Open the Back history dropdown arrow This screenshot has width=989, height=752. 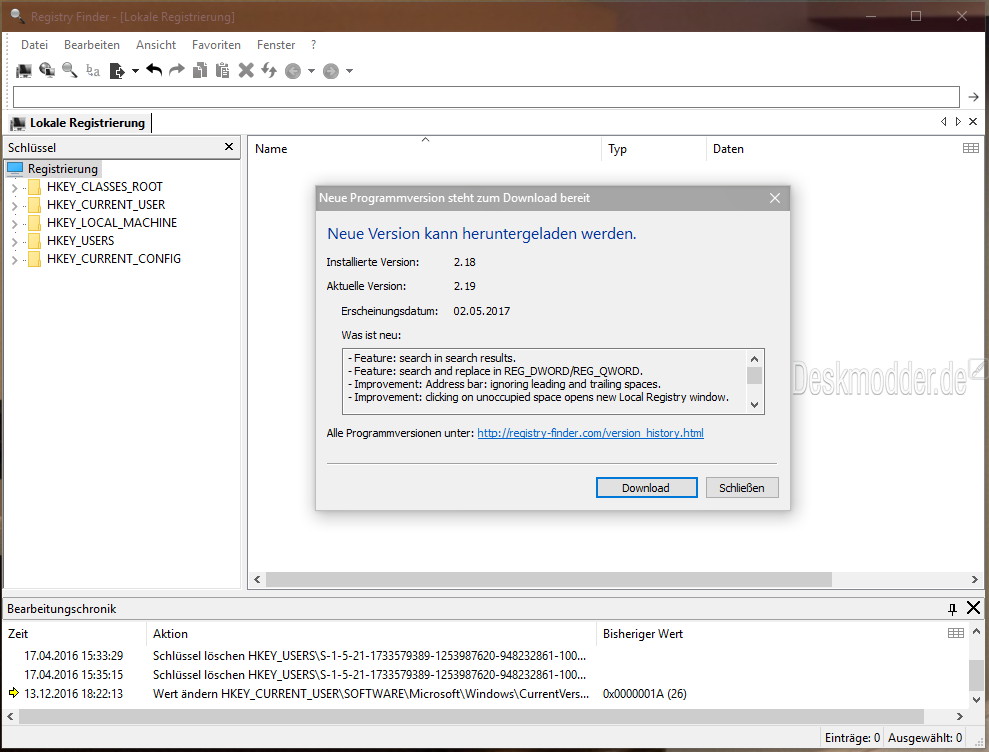311,71
